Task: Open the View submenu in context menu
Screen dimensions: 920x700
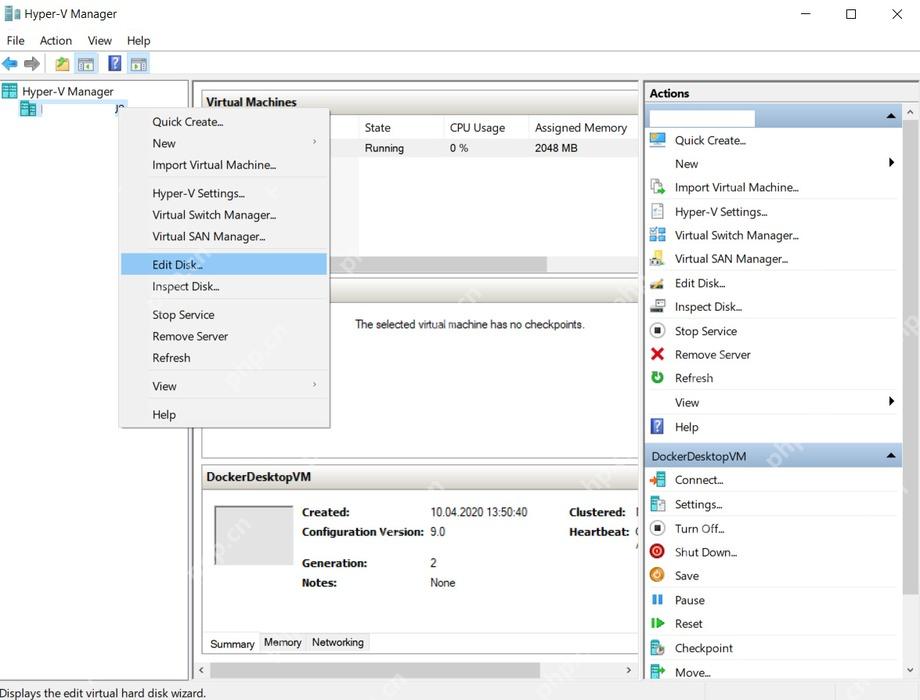Action: point(224,386)
